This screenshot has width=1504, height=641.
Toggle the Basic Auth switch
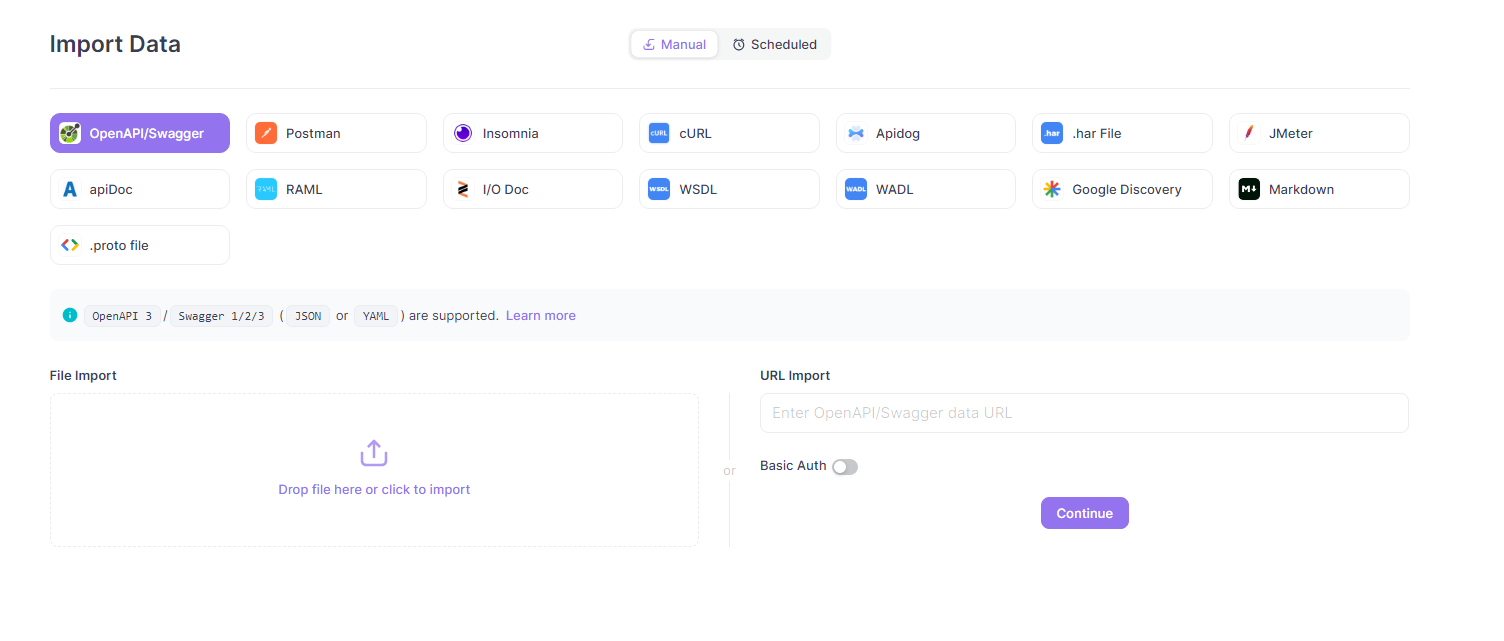tap(845, 467)
